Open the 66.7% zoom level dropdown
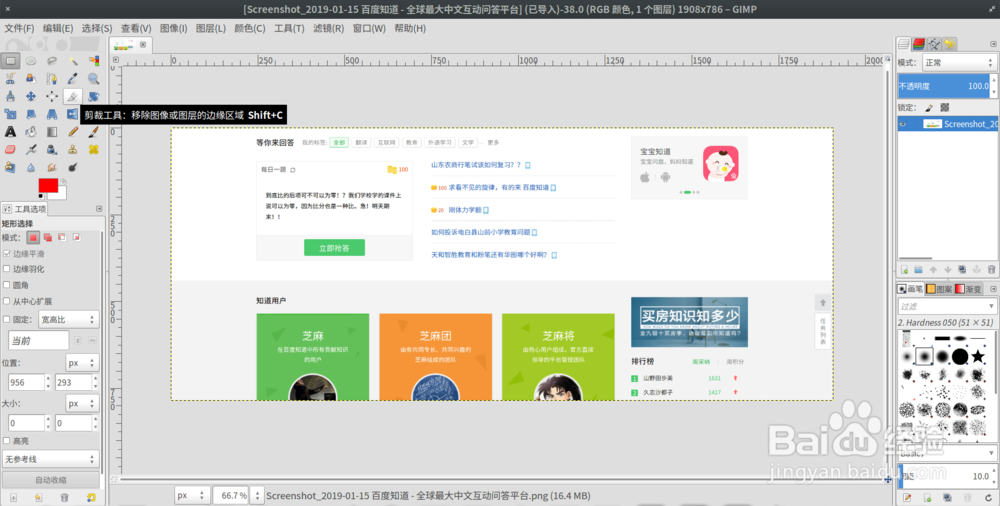Image resolution: width=1000 pixels, height=506 pixels. point(257,495)
